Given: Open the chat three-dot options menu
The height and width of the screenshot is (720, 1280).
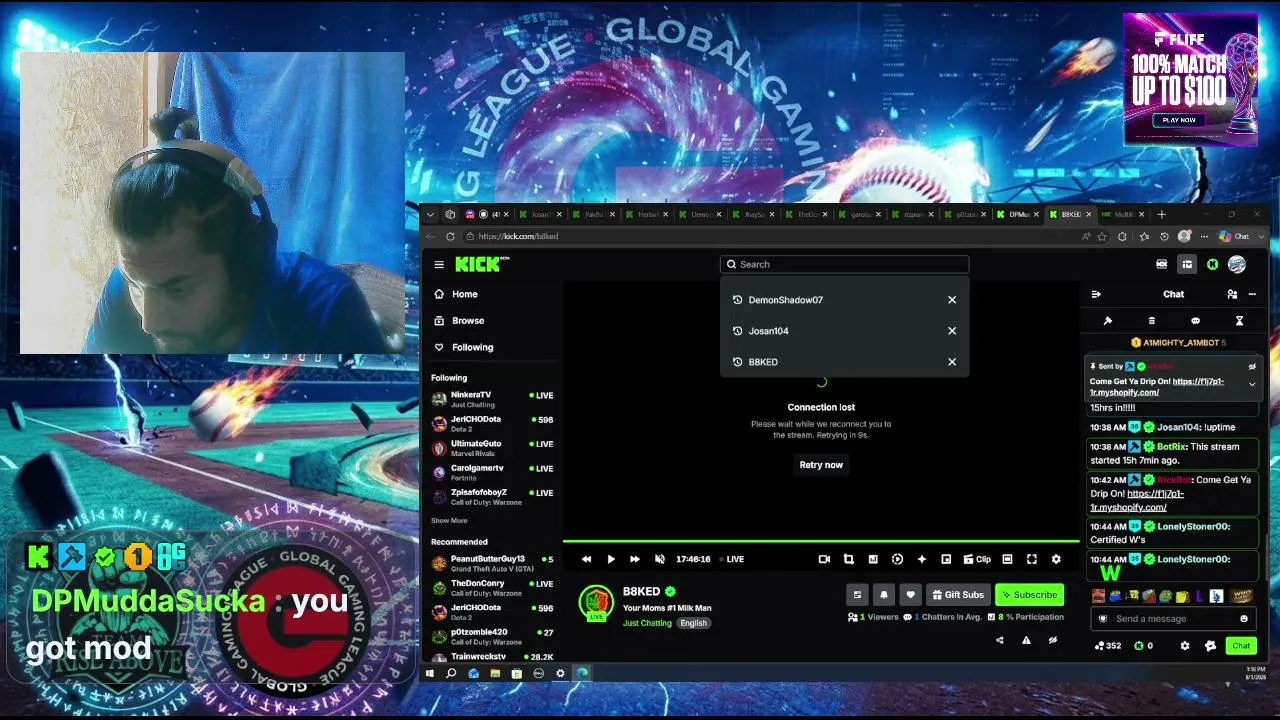Looking at the screenshot, I should (x=1252, y=294).
